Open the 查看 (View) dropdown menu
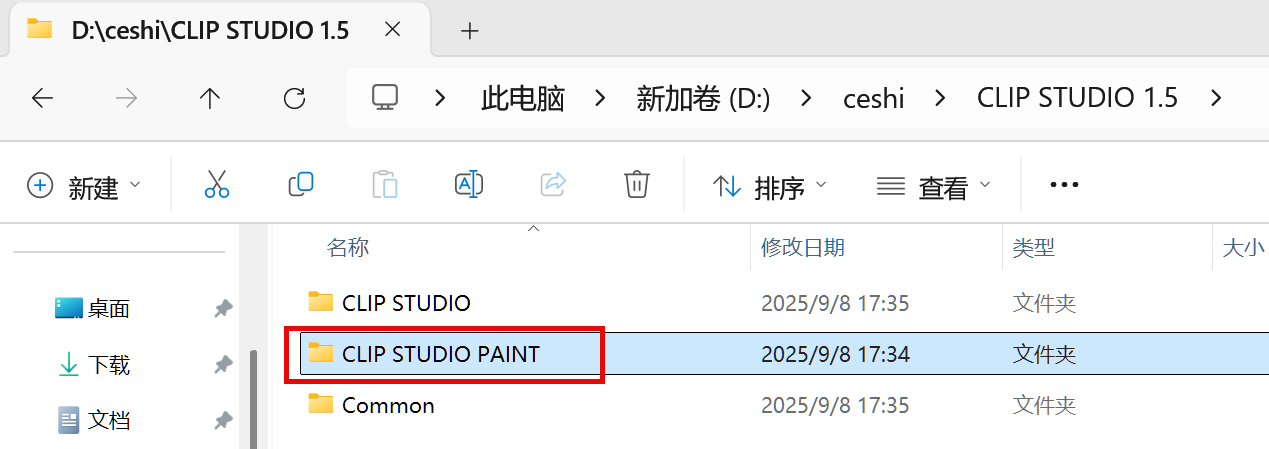Viewport: 1269px width, 449px height. (933, 186)
